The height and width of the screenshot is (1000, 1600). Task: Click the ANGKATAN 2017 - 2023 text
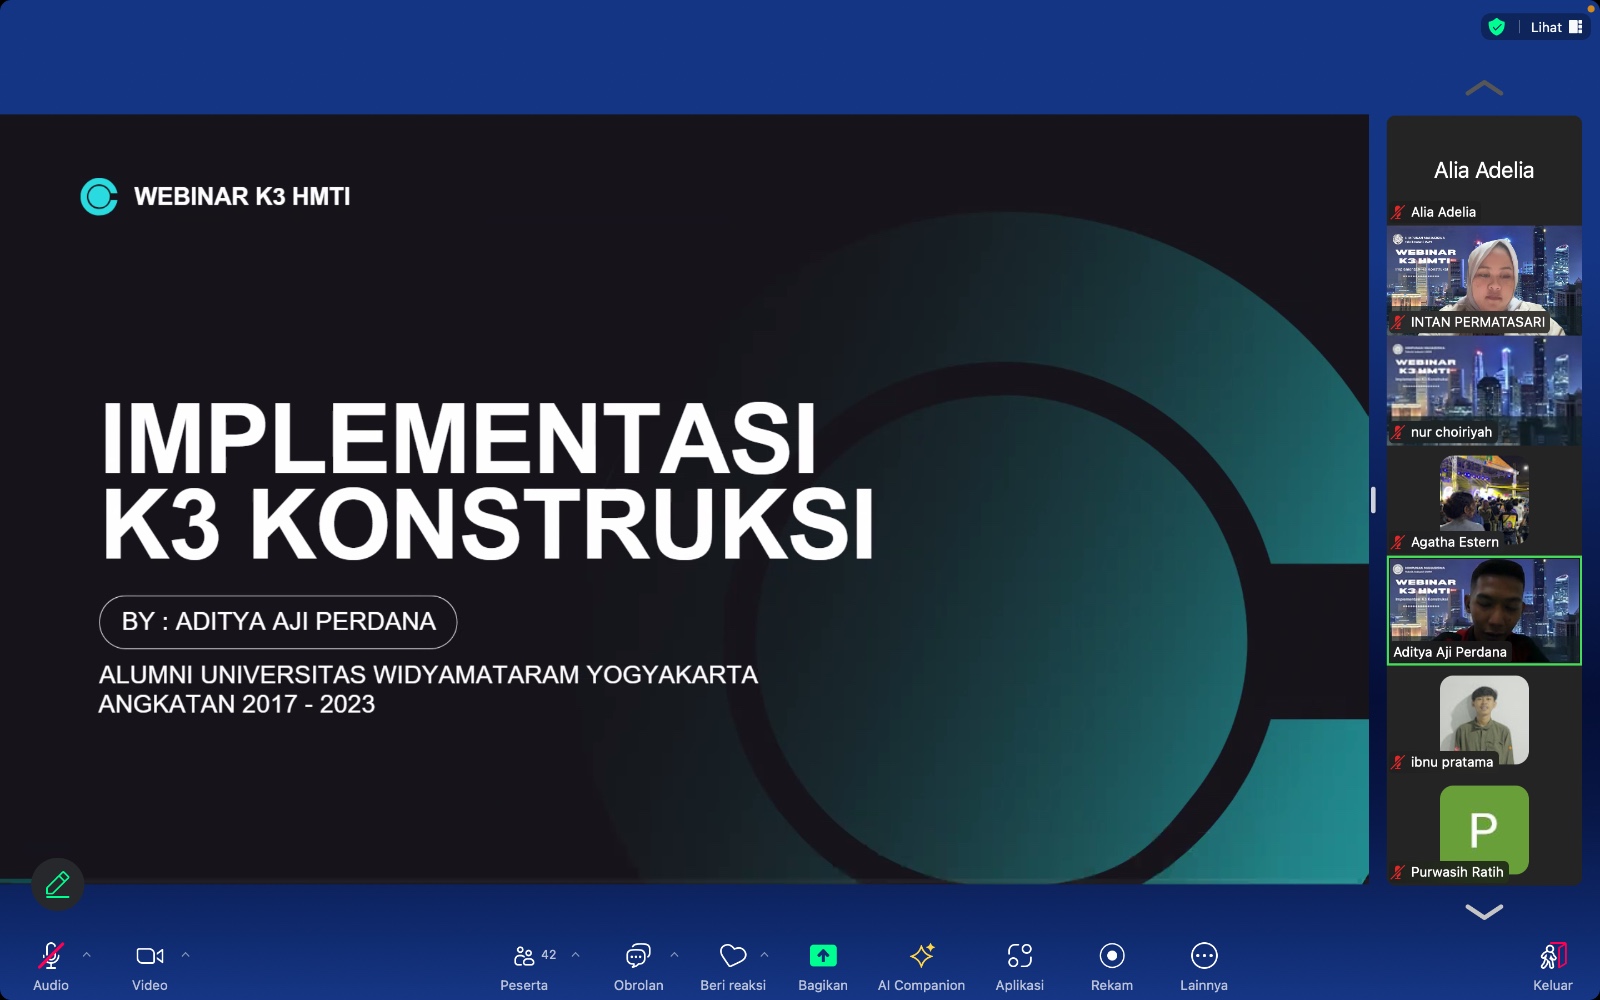(237, 704)
